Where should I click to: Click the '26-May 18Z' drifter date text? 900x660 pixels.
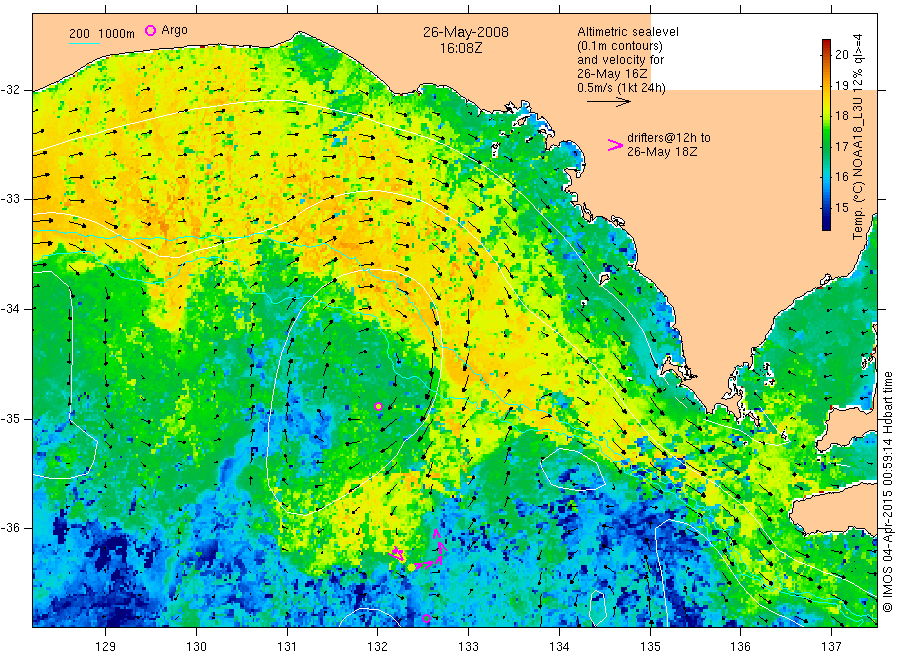[662, 152]
